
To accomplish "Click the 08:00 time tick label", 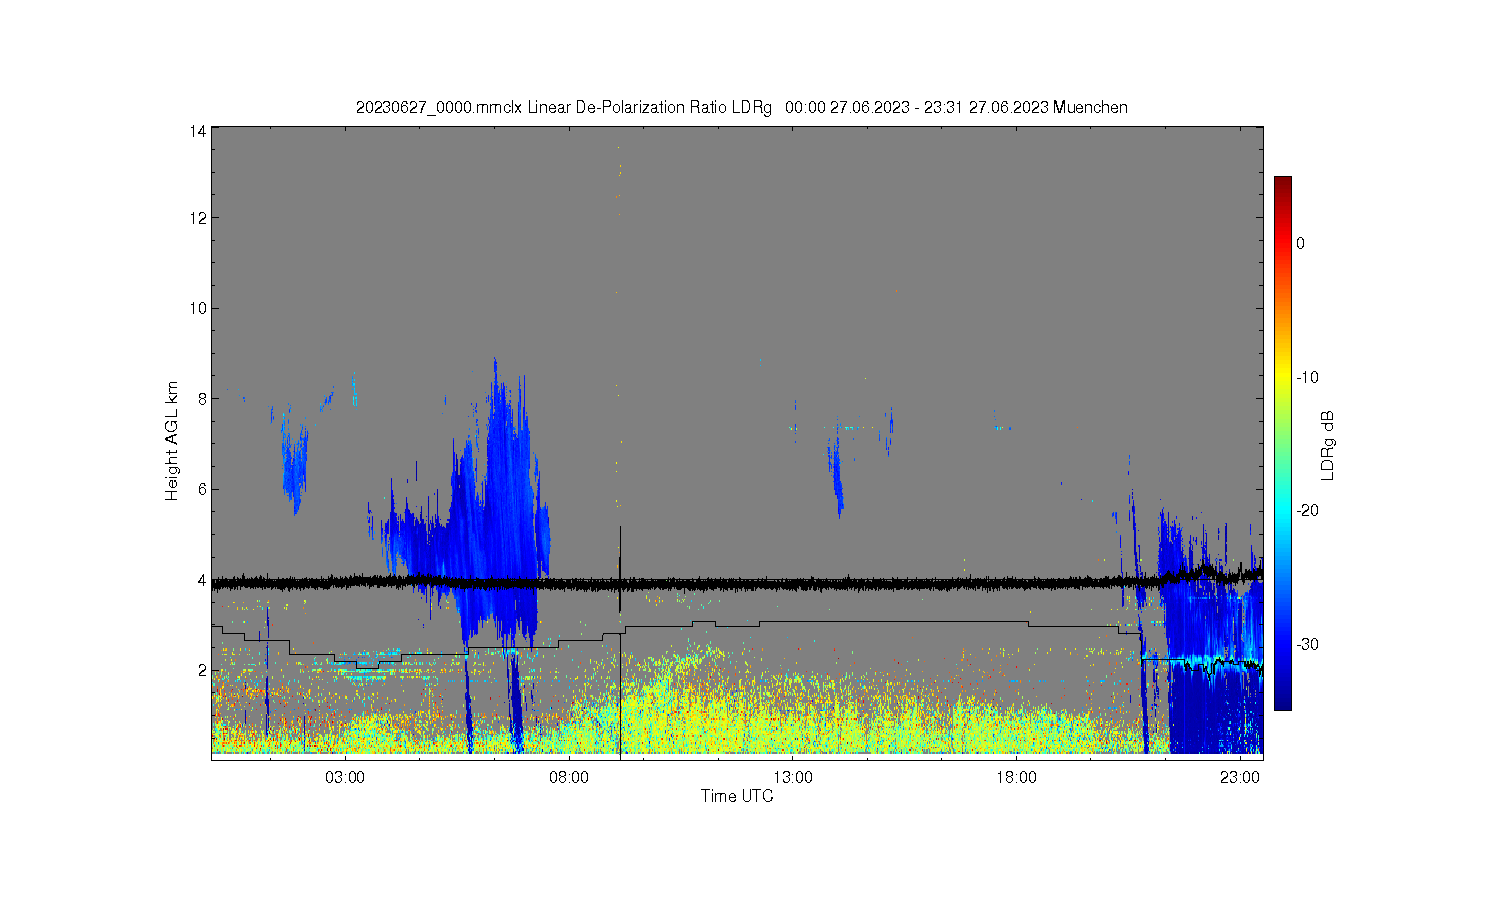I will pyautogui.click(x=570, y=777).
